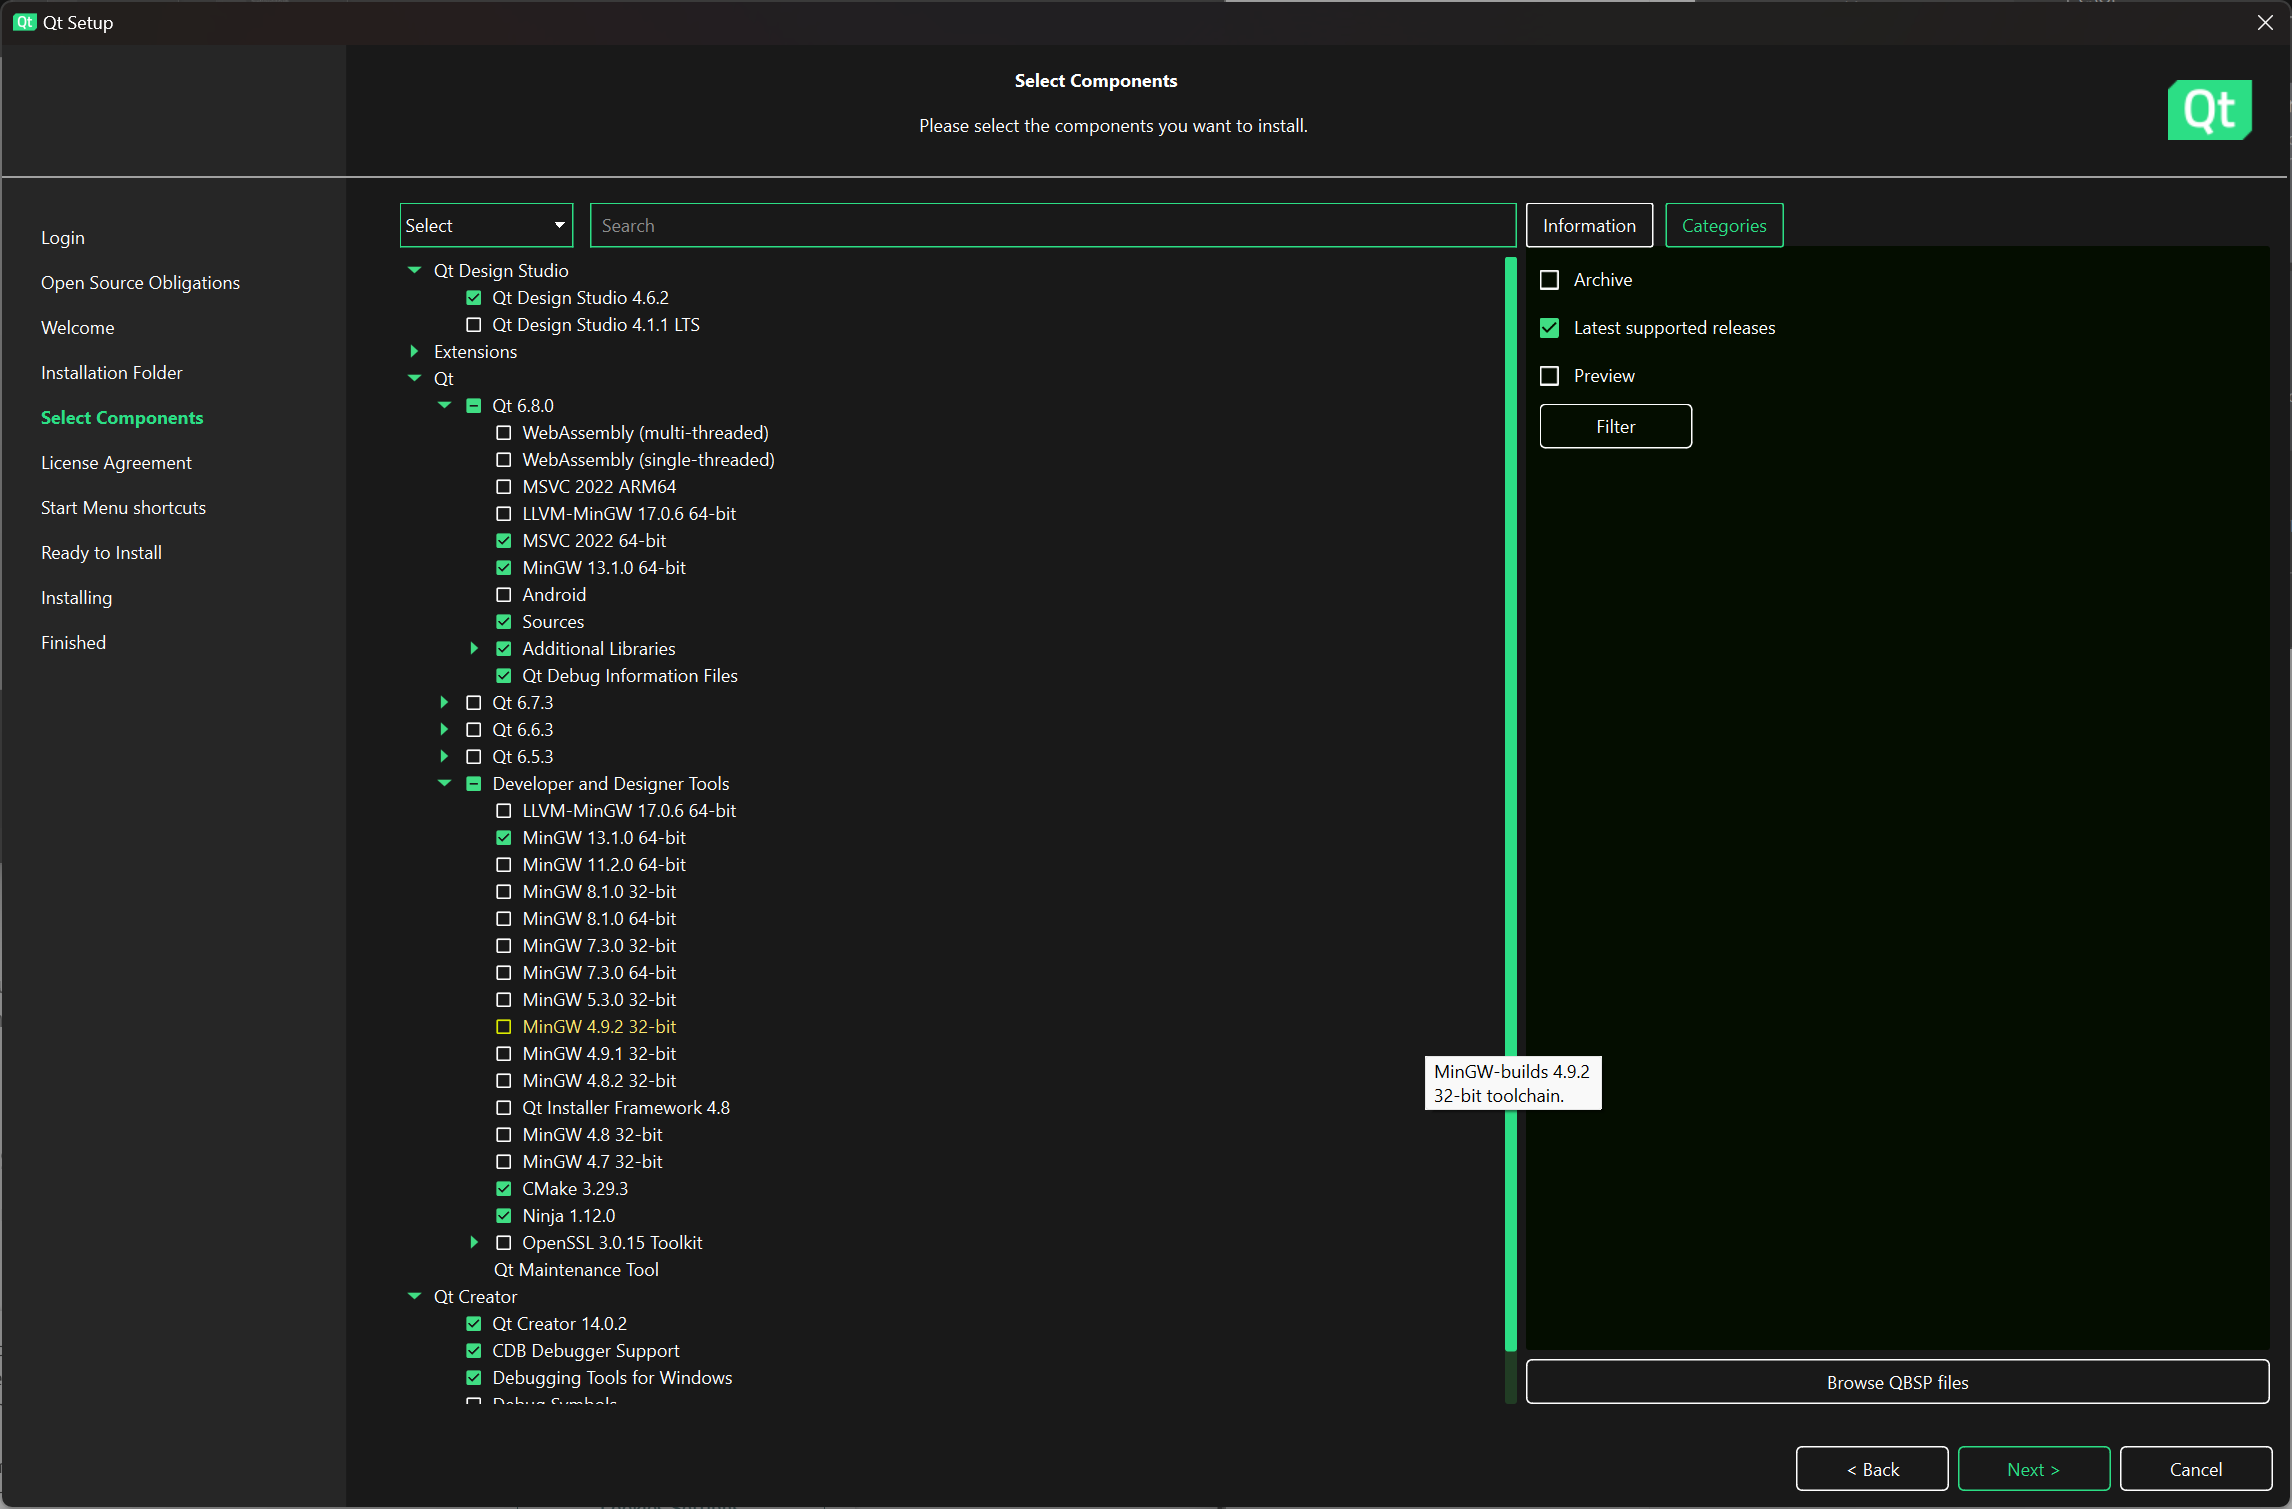Check Qt Design Studio 4.1.1 LTS
The height and width of the screenshot is (1509, 2292).
[474, 325]
